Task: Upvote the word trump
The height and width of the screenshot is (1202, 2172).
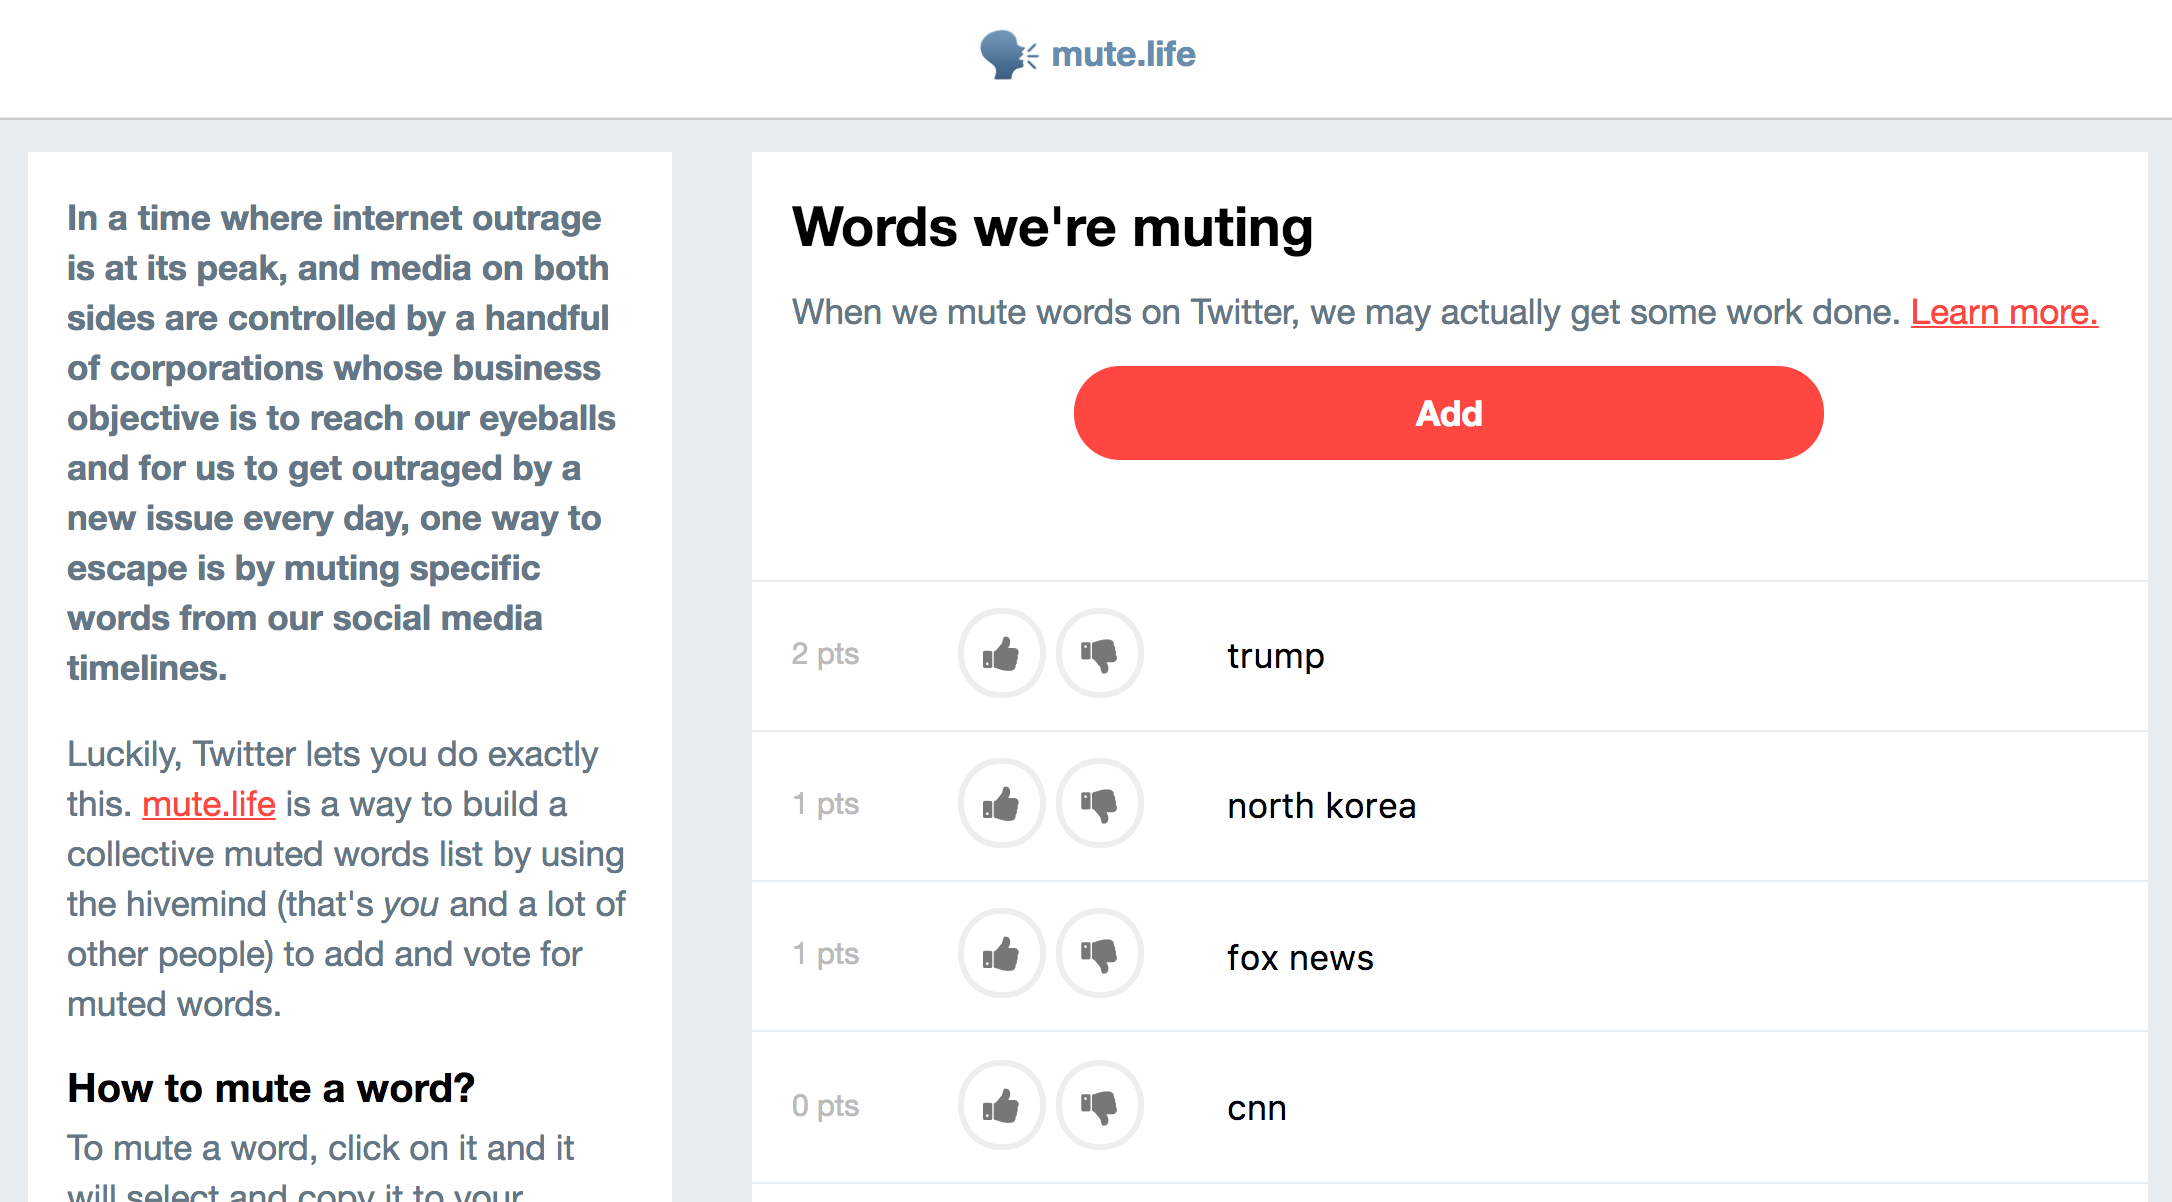Action: (x=1001, y=654)
